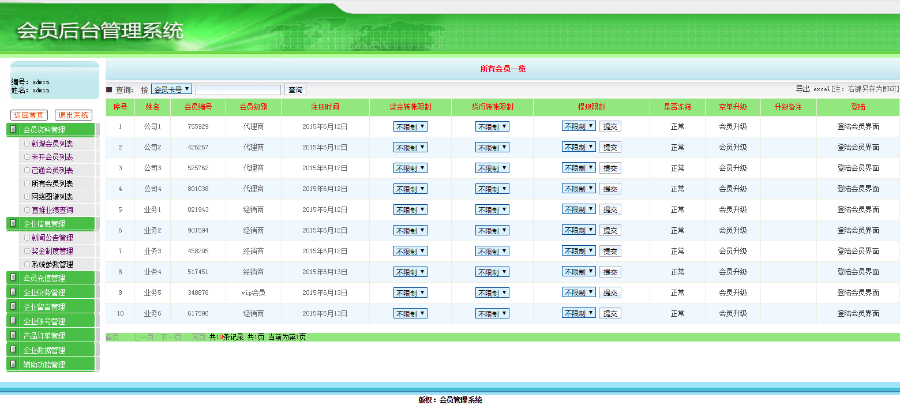This screenshot has height=405, width=900.
Task: Click the book icon beside 企业留言管理
Action: 13,306
